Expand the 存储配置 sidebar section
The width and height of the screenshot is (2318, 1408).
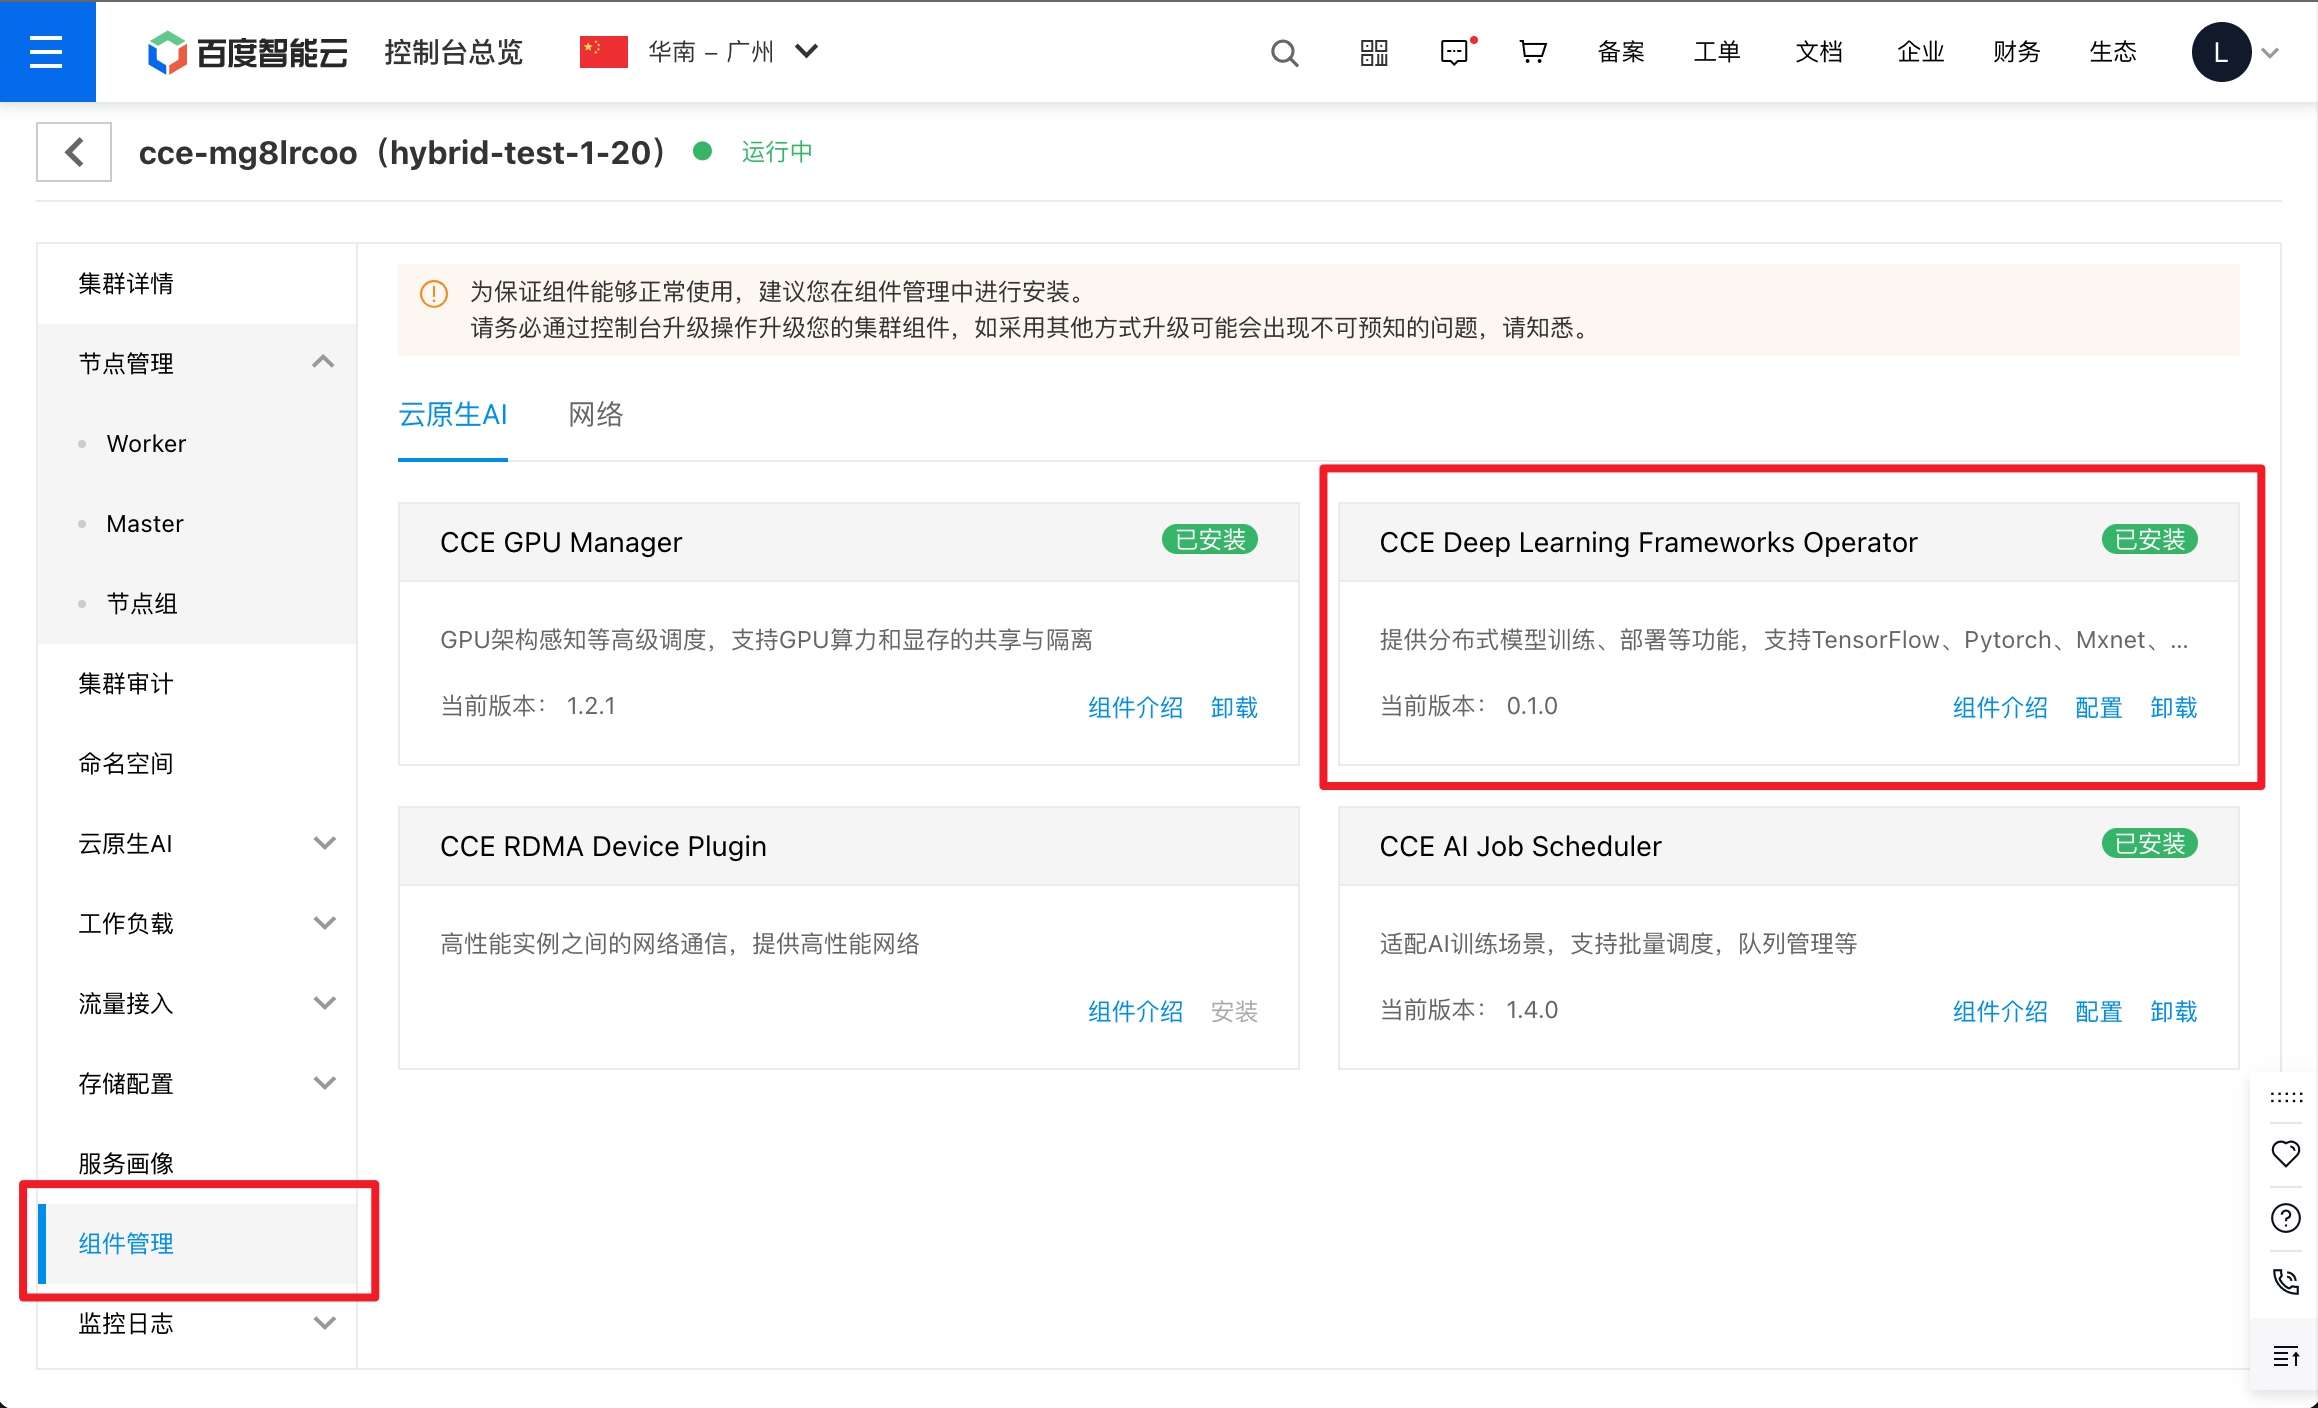pyautogui.click(x=324, y=1083)
